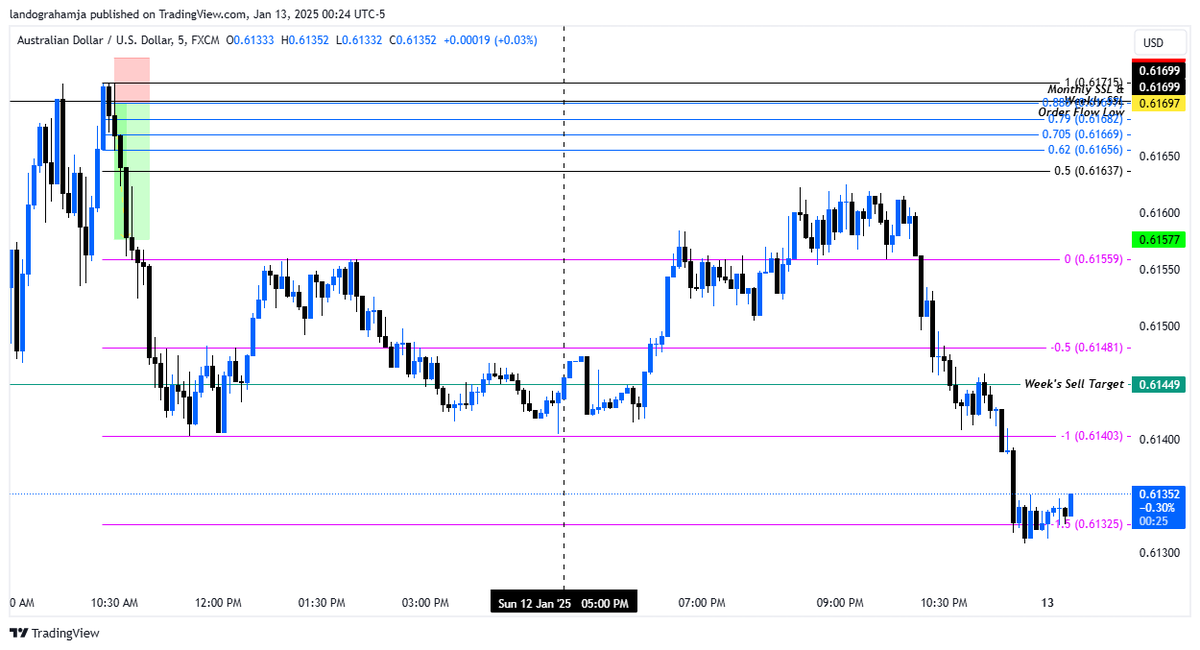This screenshot has height=650, width=1200.
Task: Click the Sun 12 Jan '25 05:00 PM time marker
Action: coord(564,603)
